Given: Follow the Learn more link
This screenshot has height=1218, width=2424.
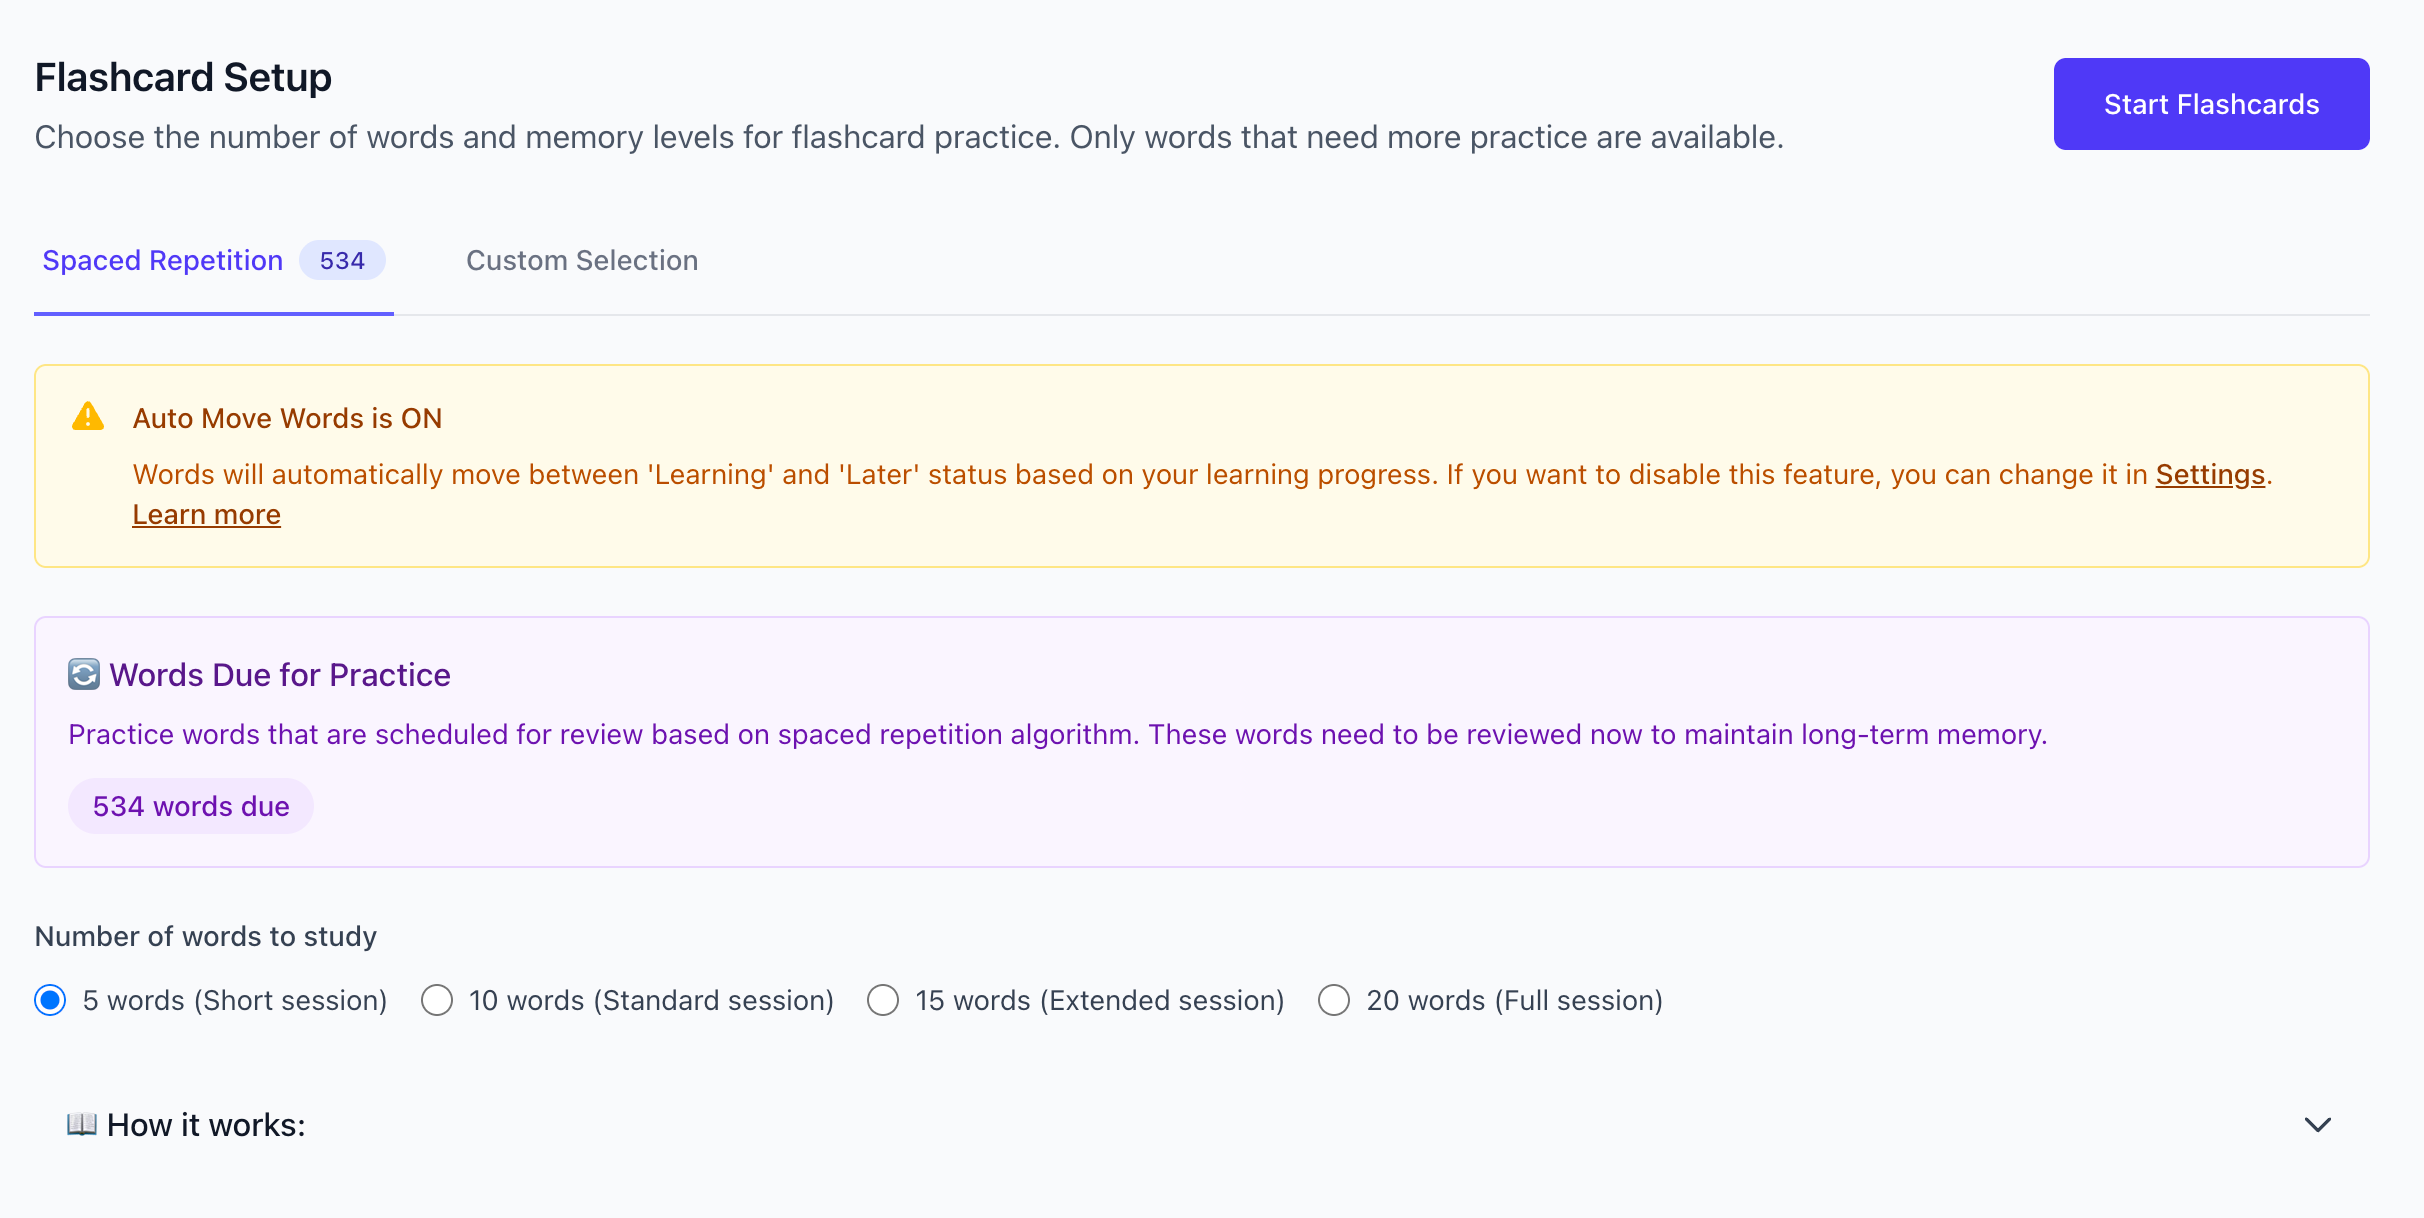Looking at the screenshot, I should [x=207, y=514].
